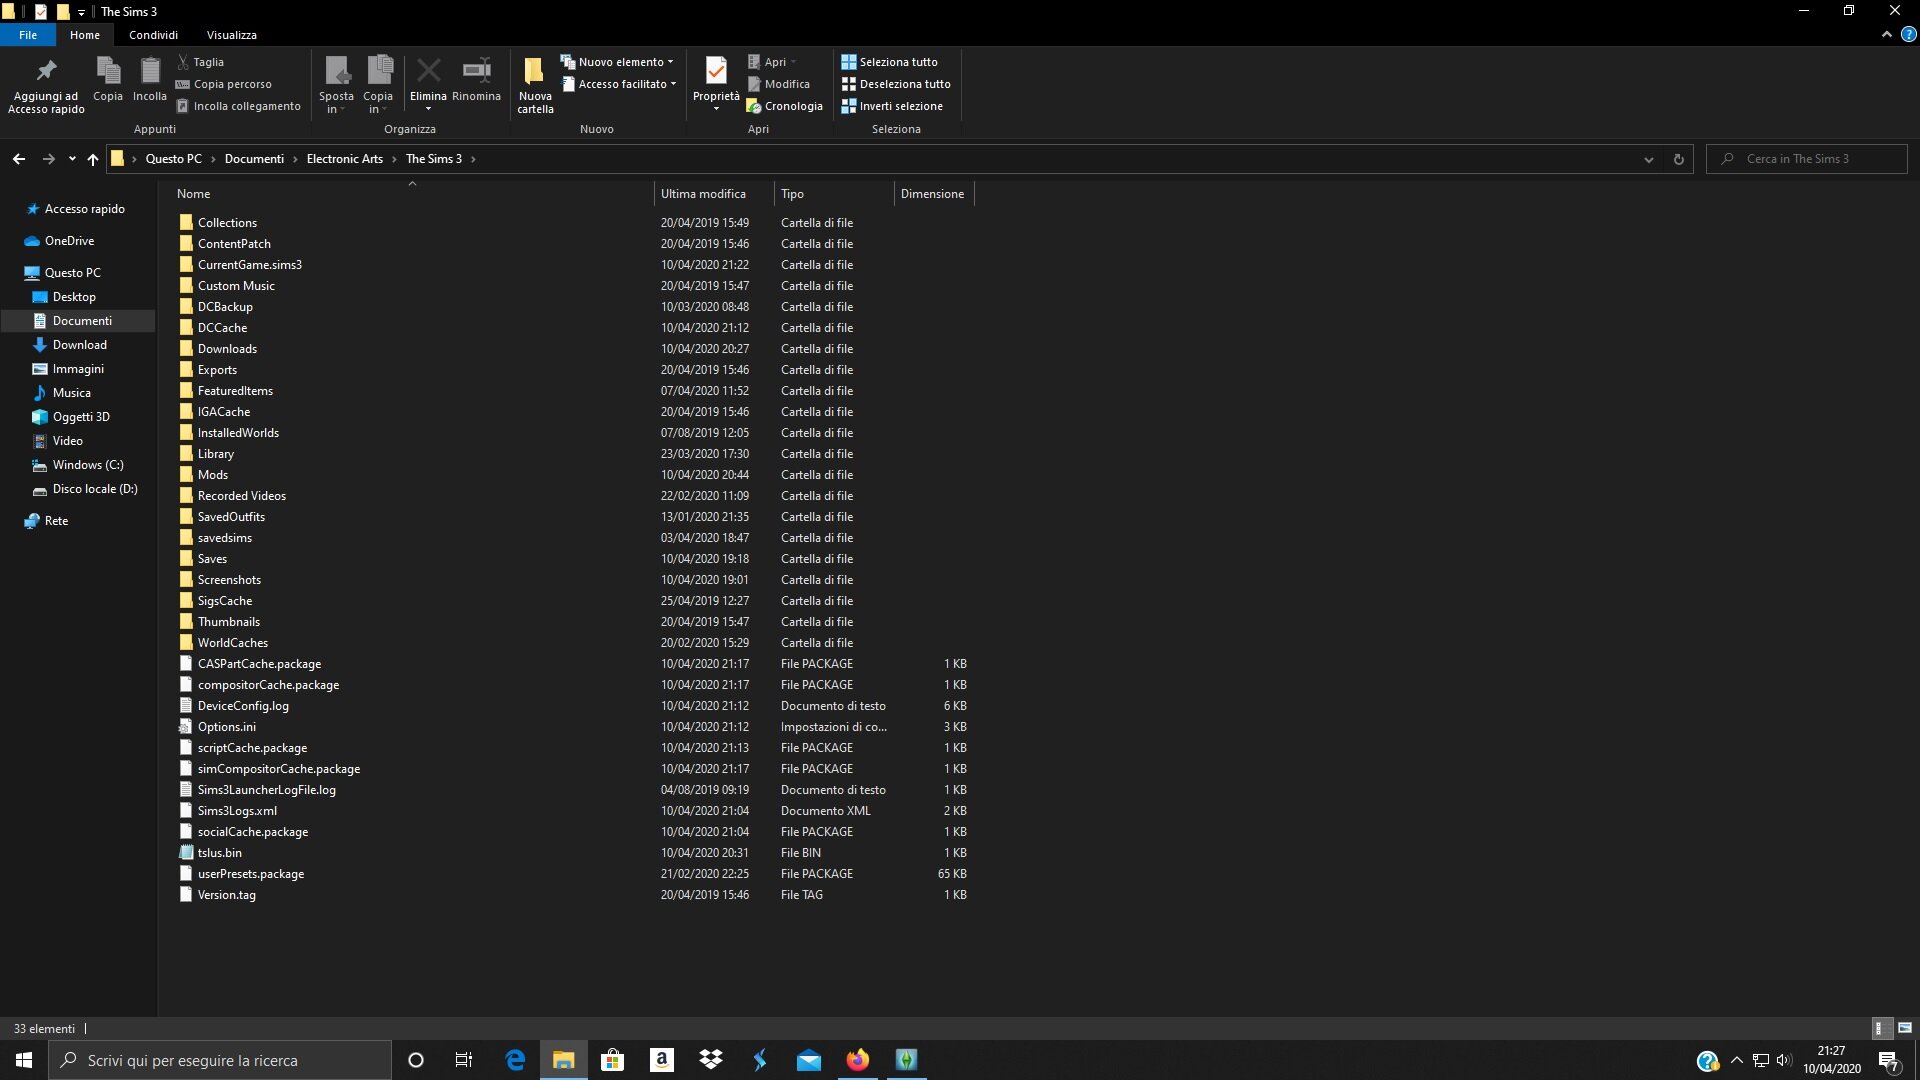Go up one folder level arrow
The height and width of the screenshot is (1080, 1920).
click(93, 159)
